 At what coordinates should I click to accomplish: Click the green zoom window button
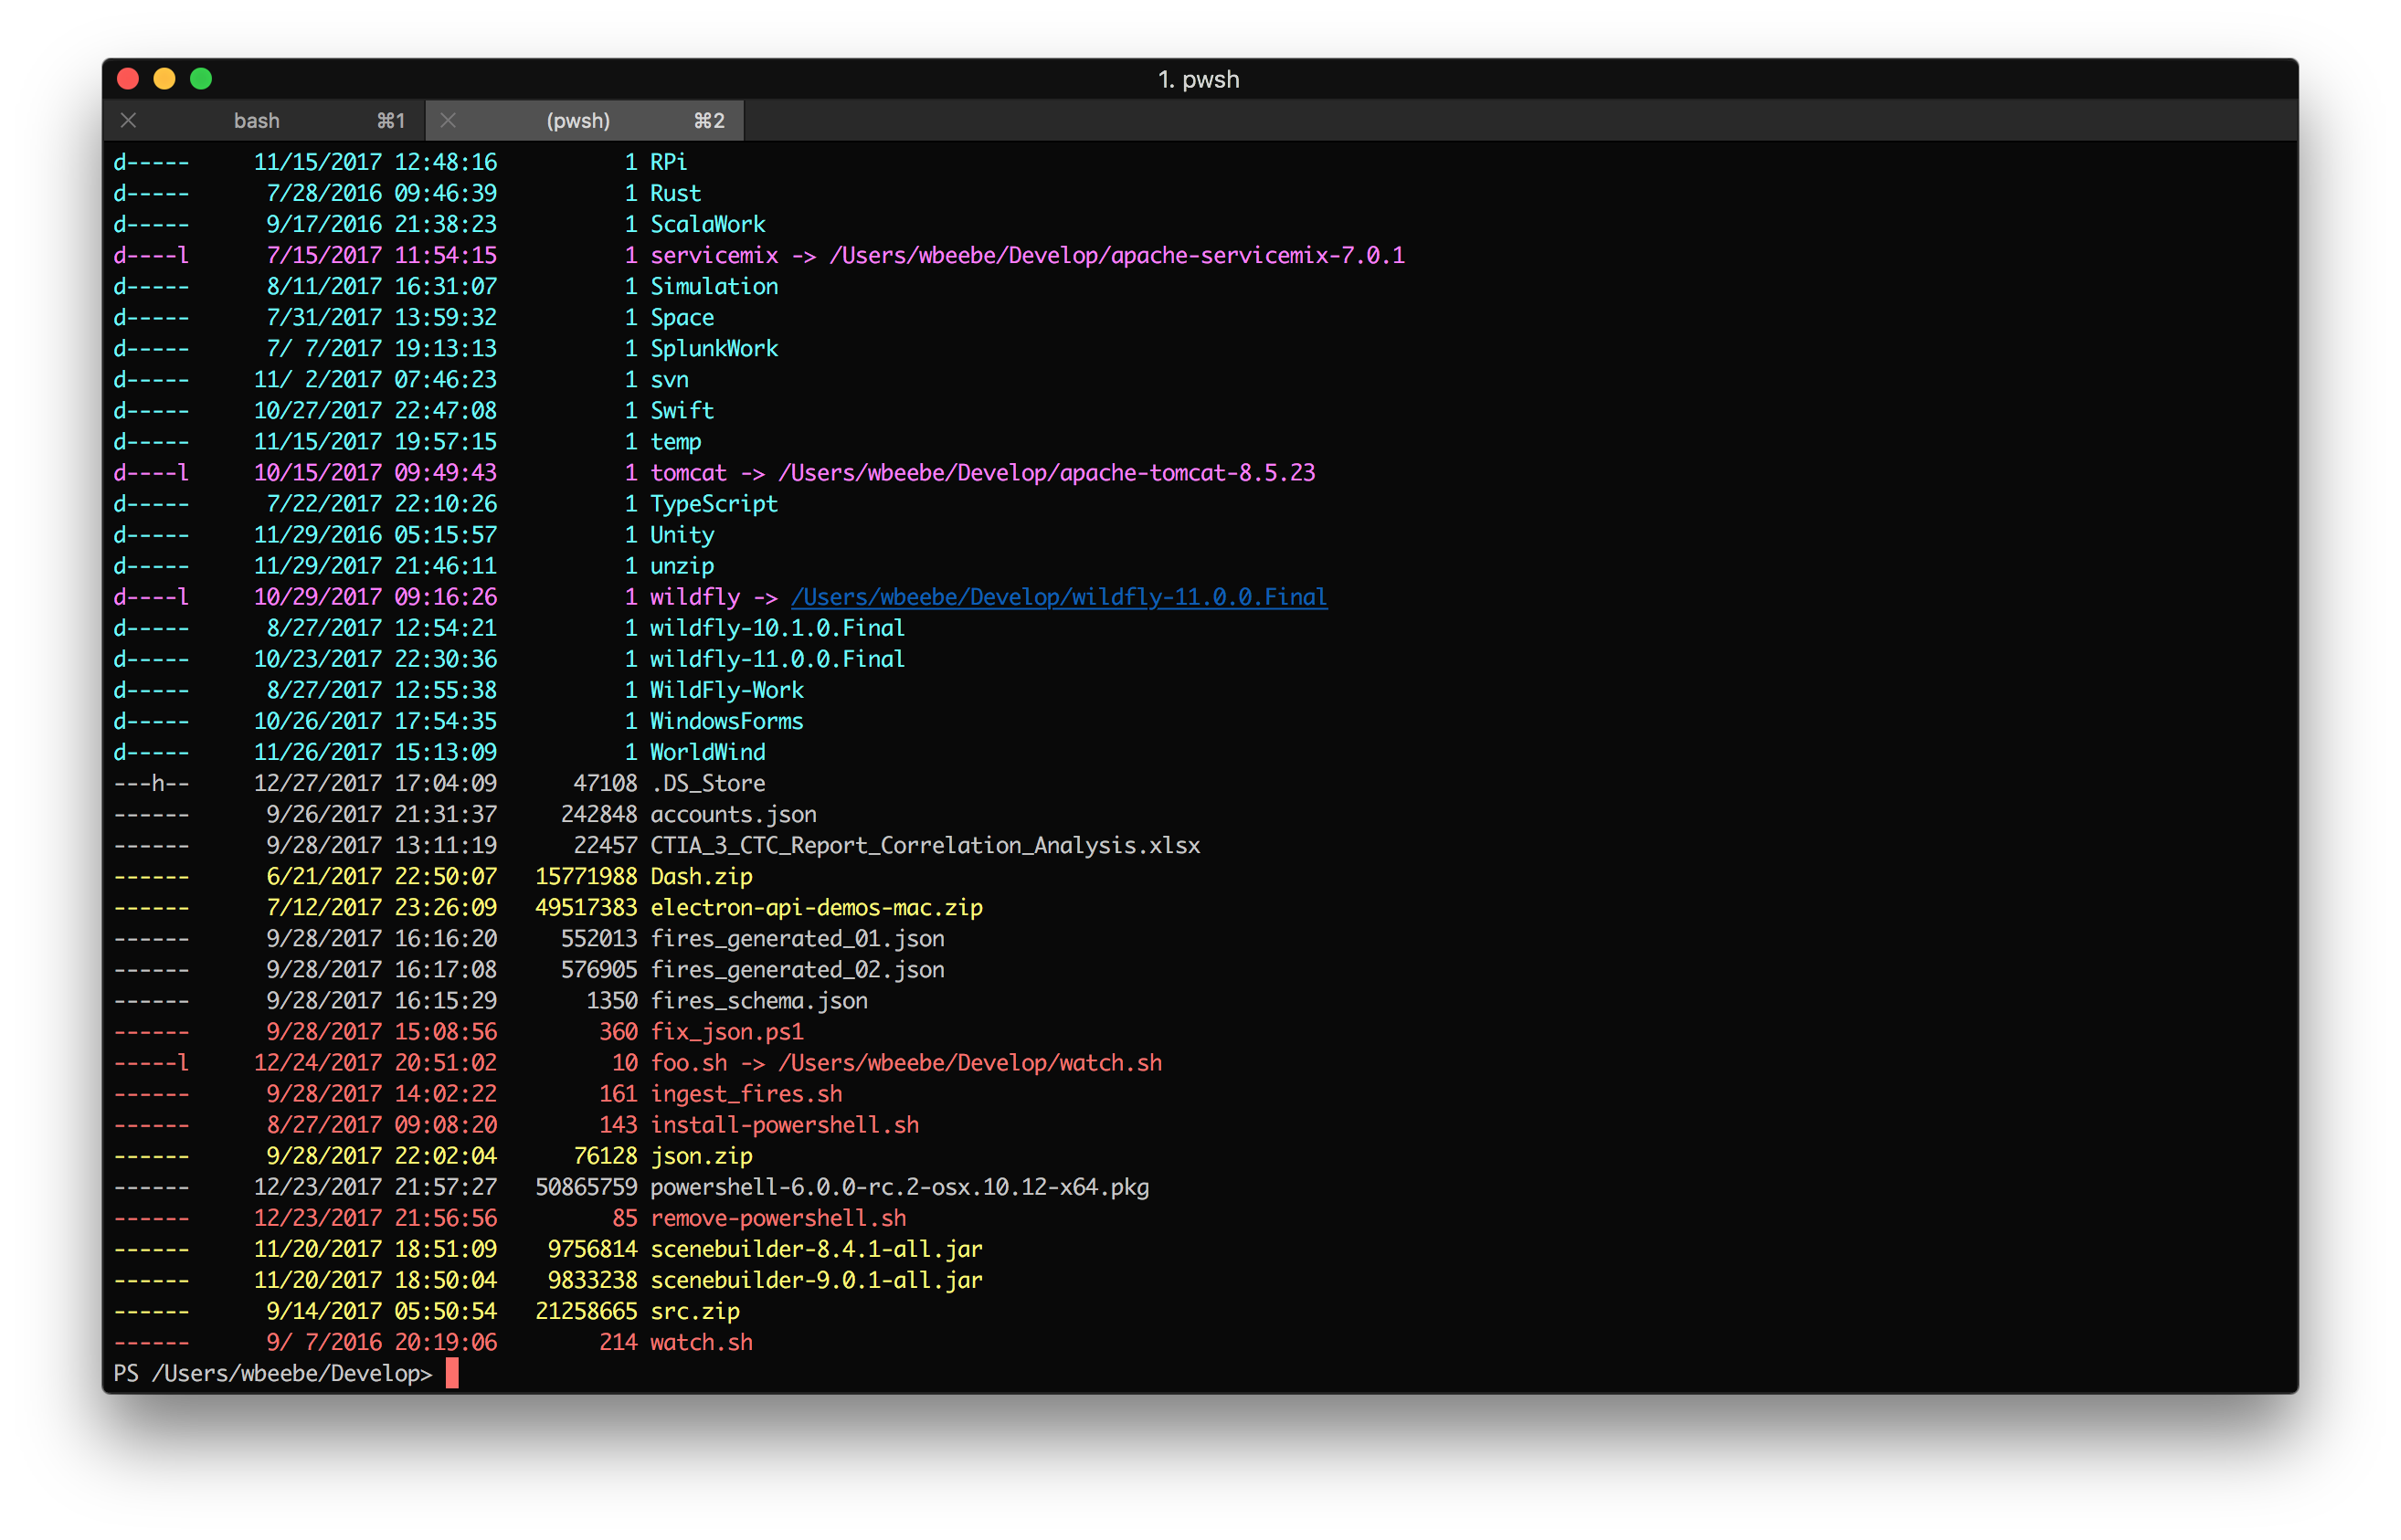(201, 78)
